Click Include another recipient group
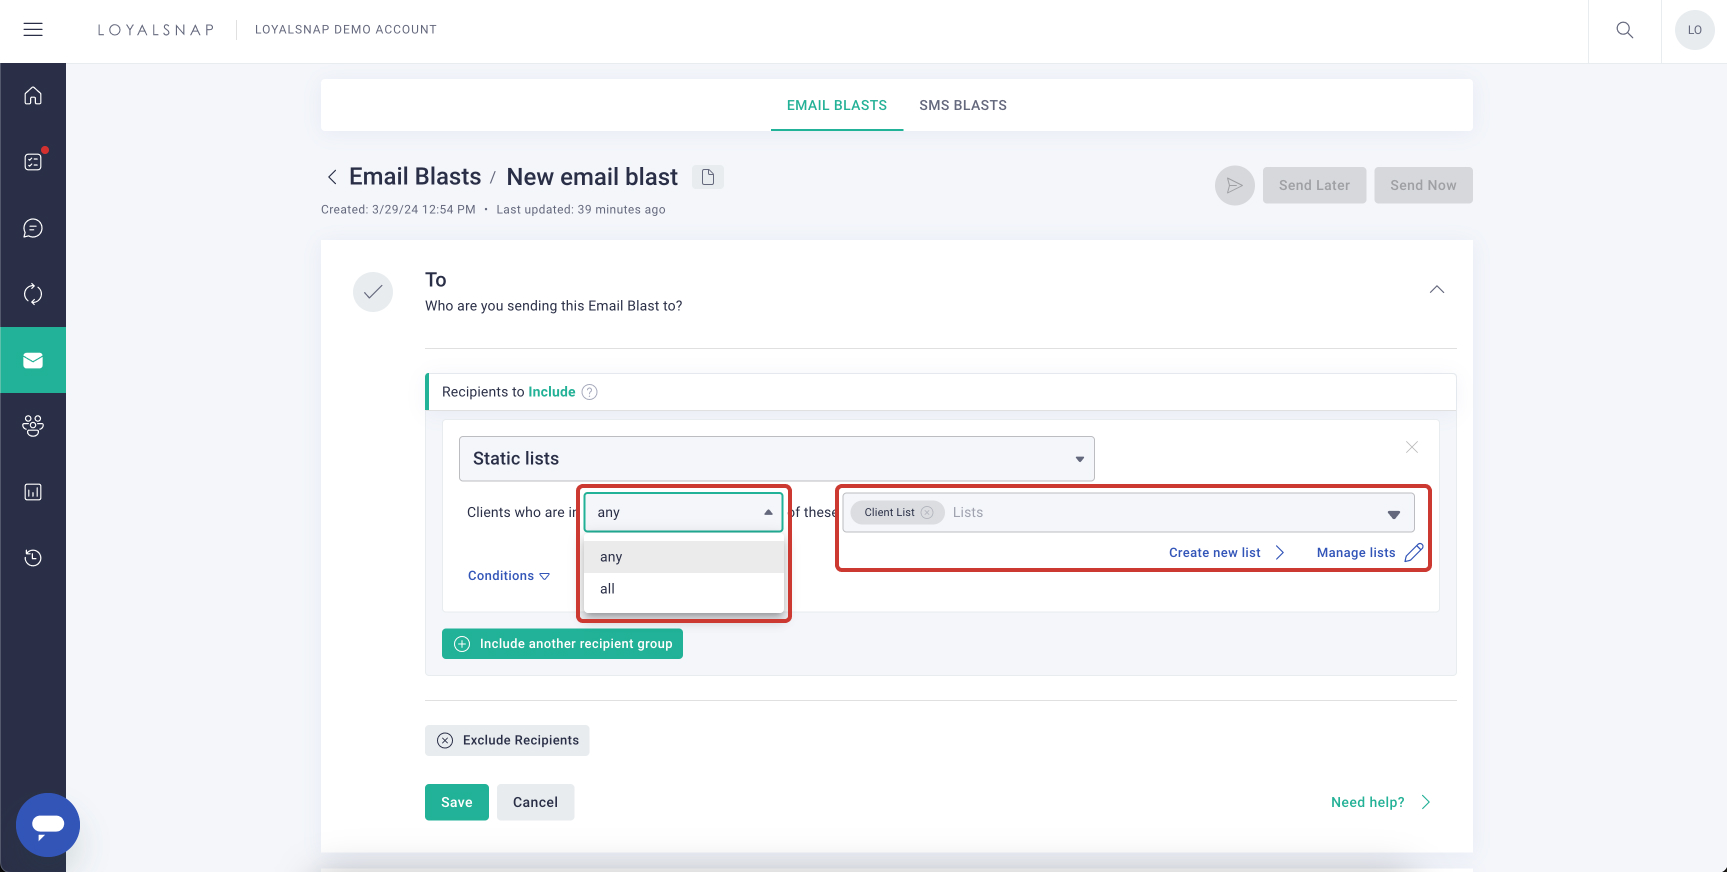 point(562,644)
